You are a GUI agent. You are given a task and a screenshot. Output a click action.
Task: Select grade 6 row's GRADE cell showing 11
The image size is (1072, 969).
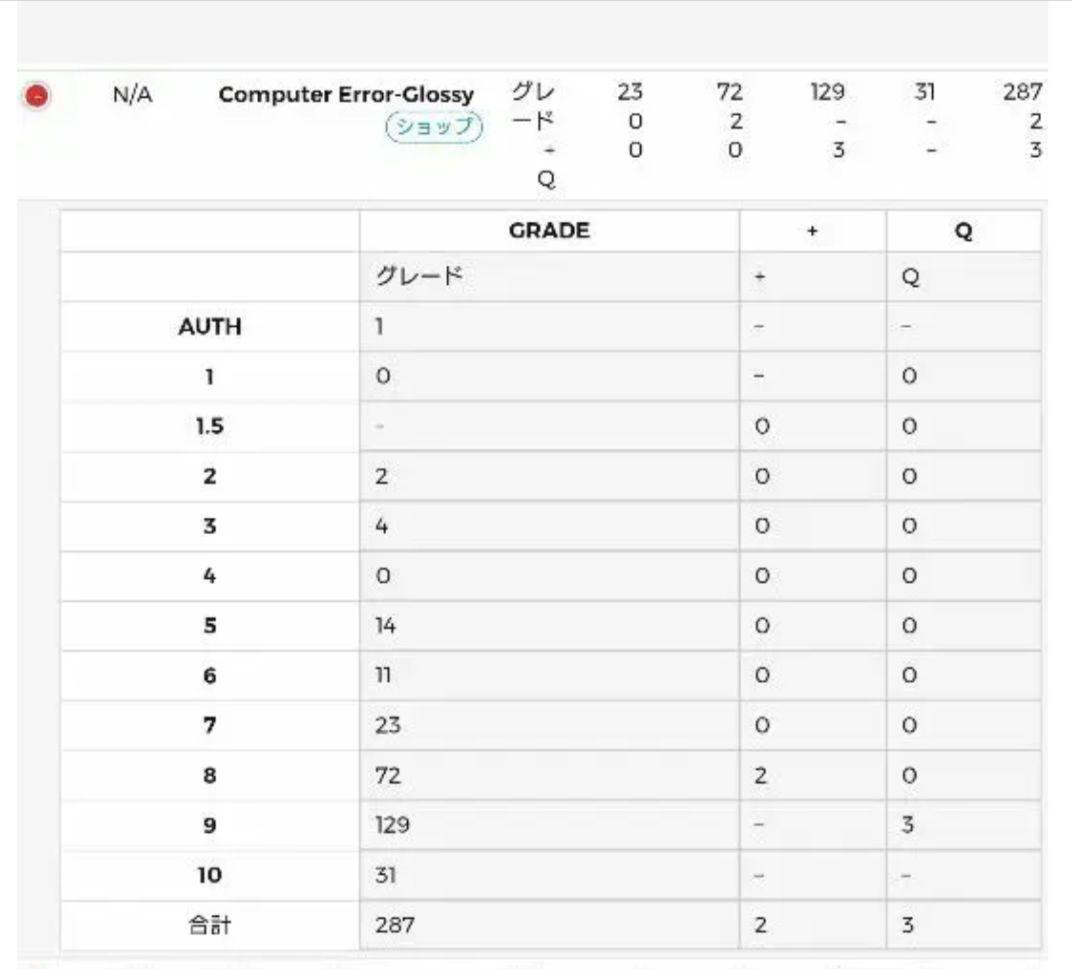click(549, 676)
